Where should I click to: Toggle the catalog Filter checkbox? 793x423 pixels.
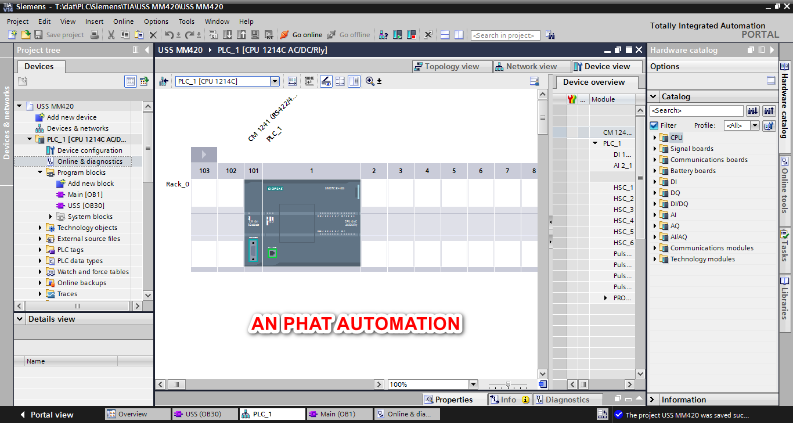pyautogui.click(x=654, y=126)
